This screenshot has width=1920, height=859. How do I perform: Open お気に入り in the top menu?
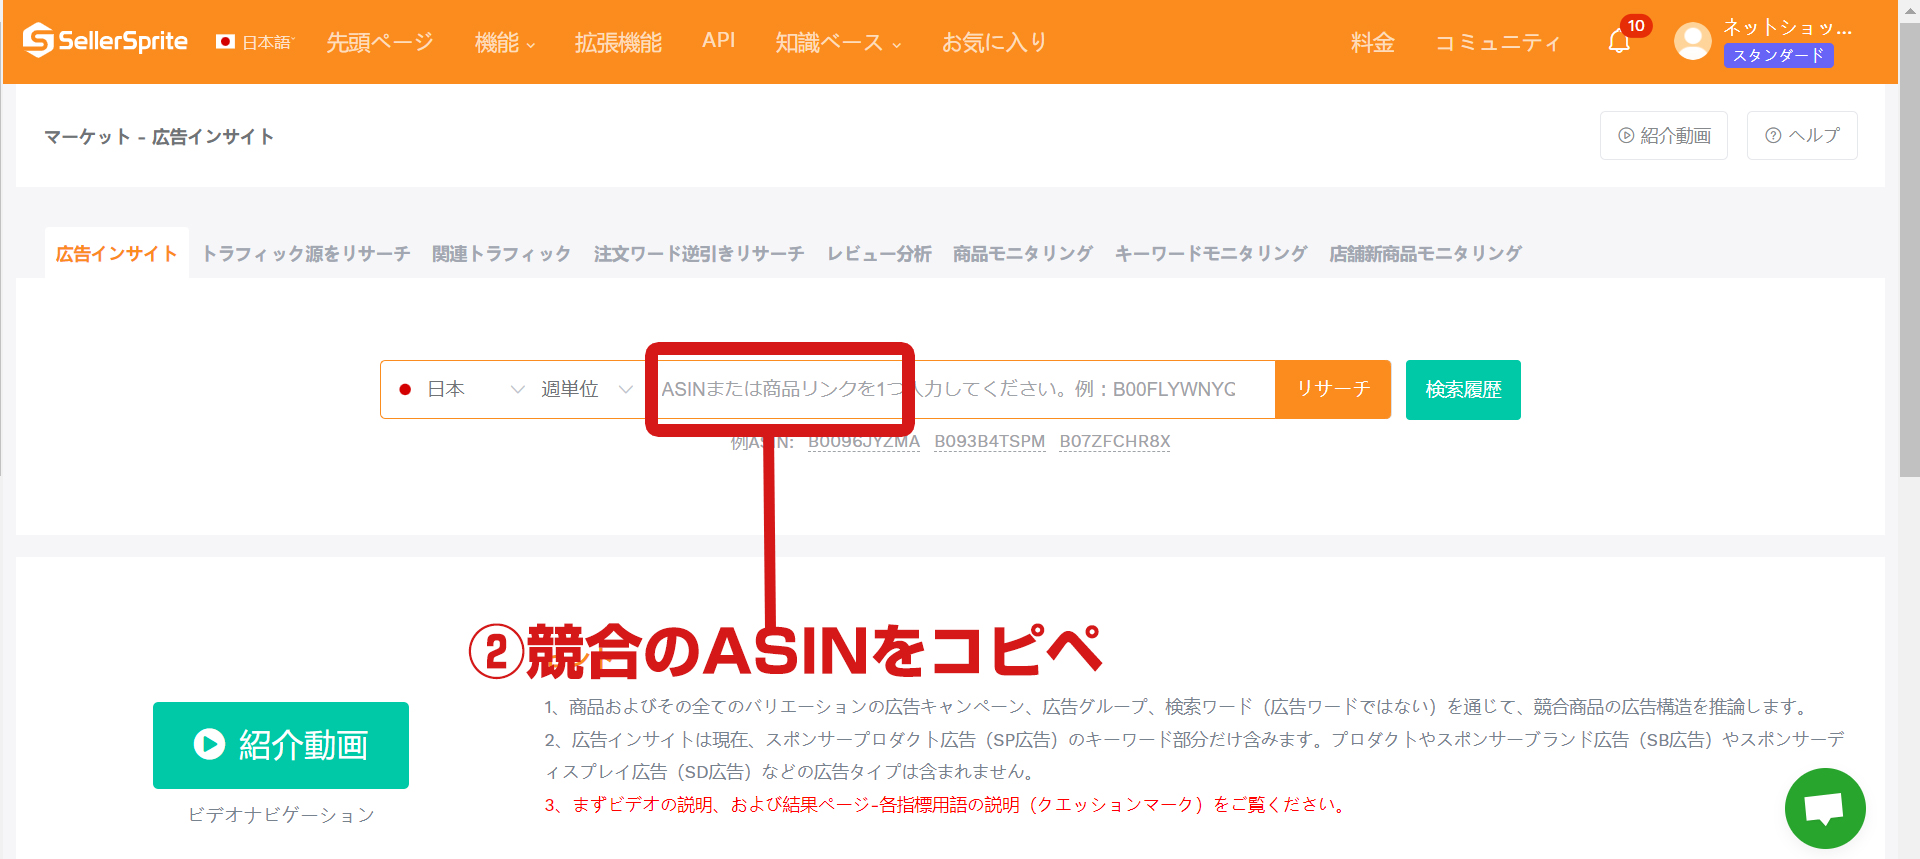coord(994,42)
